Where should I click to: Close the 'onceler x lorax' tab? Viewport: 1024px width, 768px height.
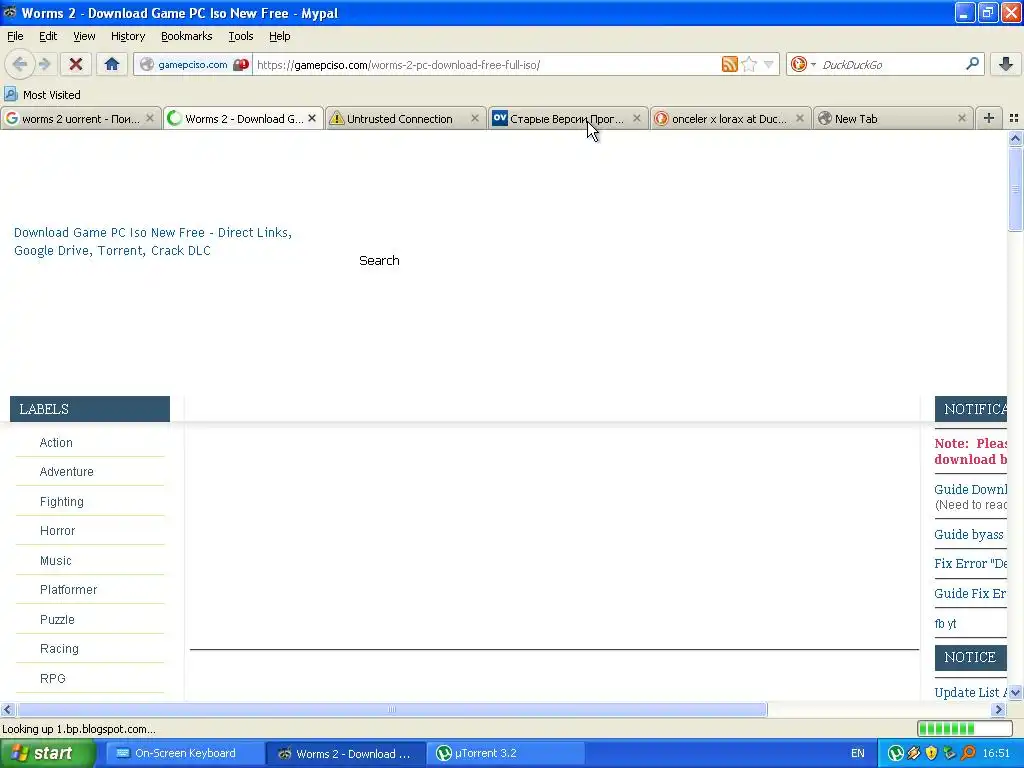tap(799, 118)
